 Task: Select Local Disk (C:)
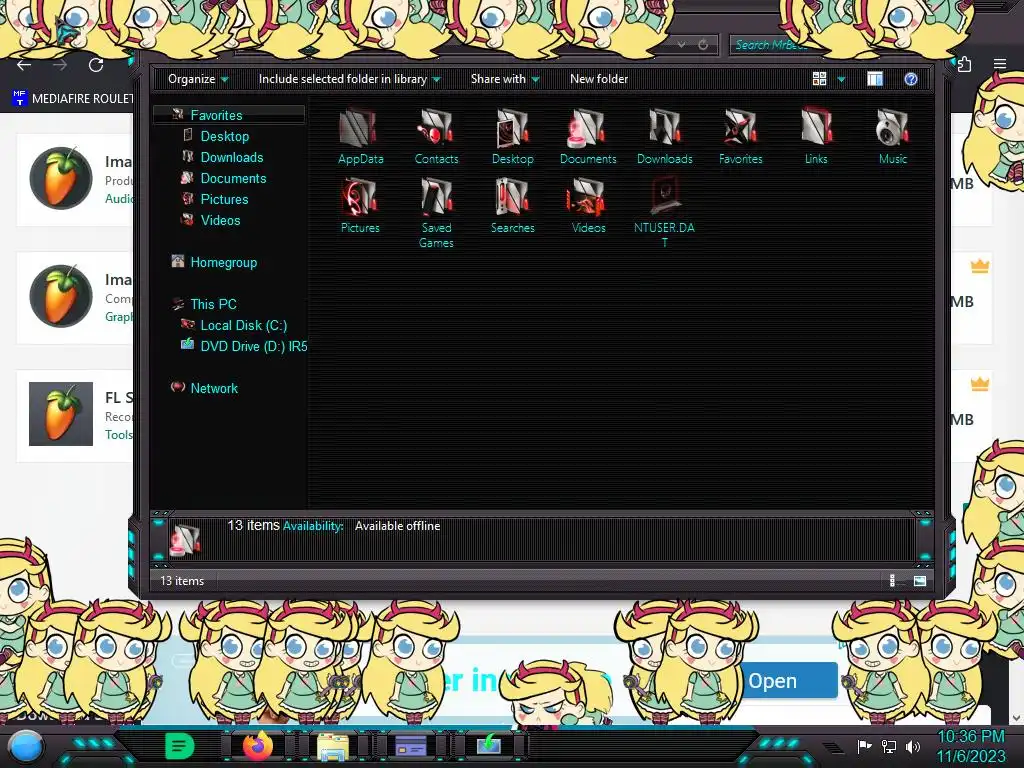click(243, 325)
